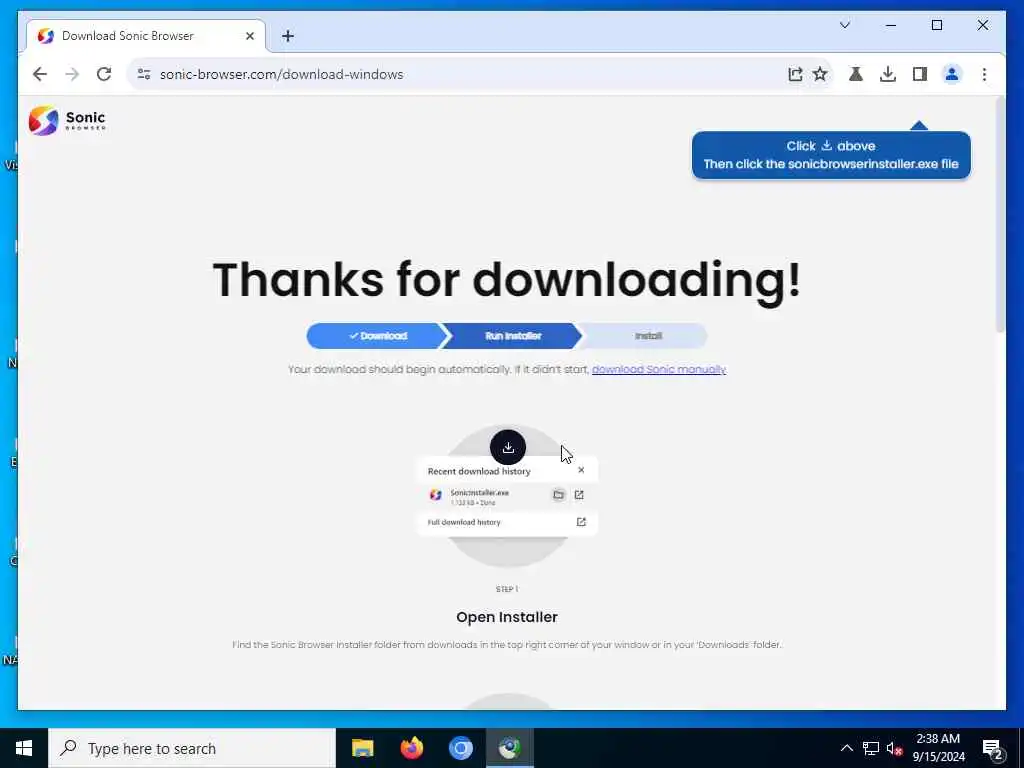Click the Download progress step
Viewport: 1024px width, 768px height.
point(377,336)
